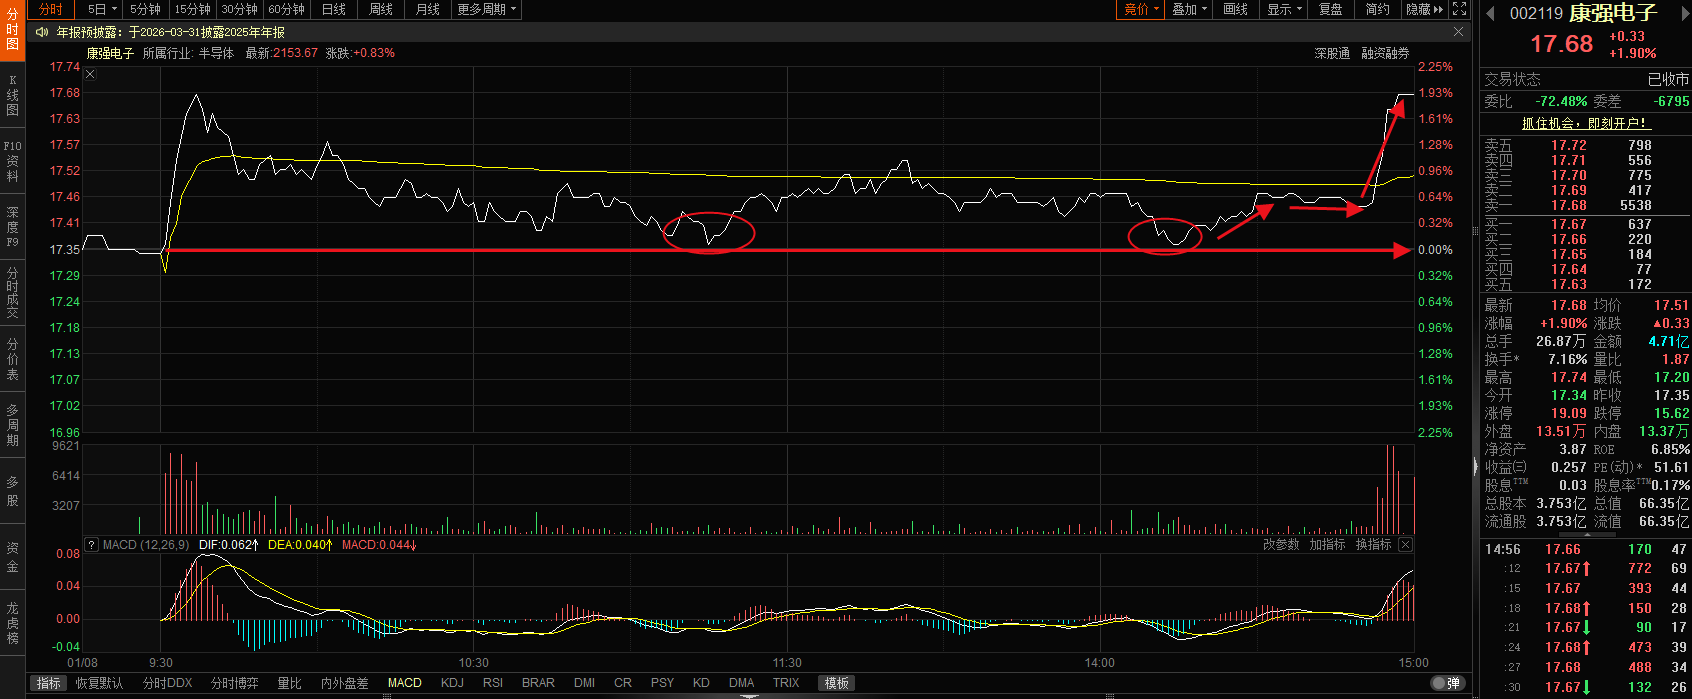Expand 更多周期 dropdown

click(x=487, y=9)
